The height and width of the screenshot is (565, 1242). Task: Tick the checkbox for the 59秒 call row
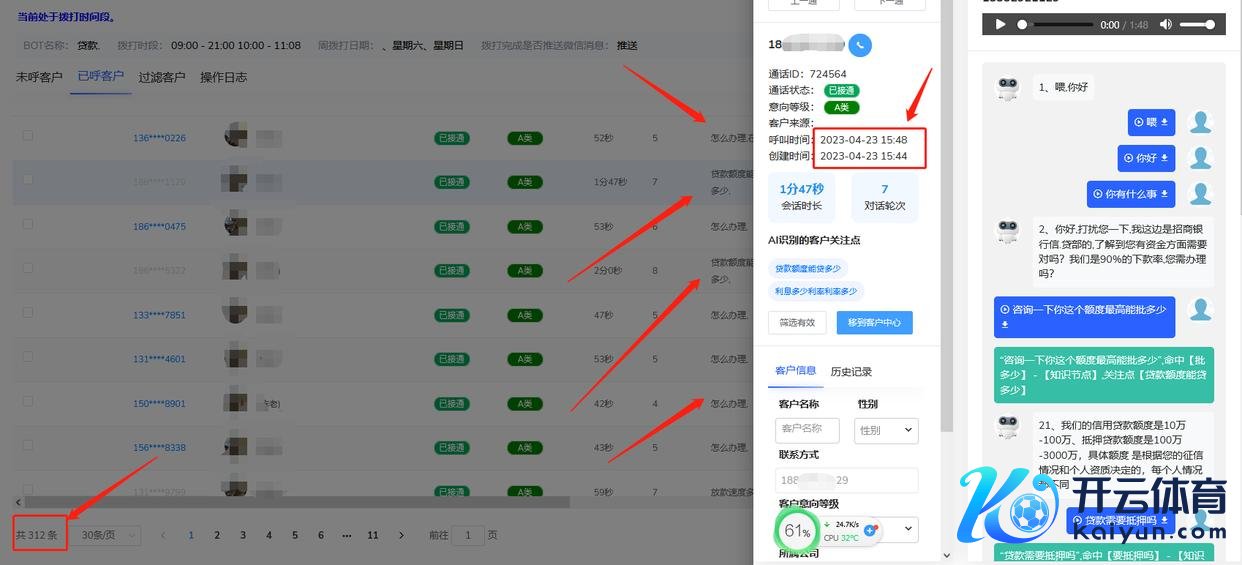28,490
